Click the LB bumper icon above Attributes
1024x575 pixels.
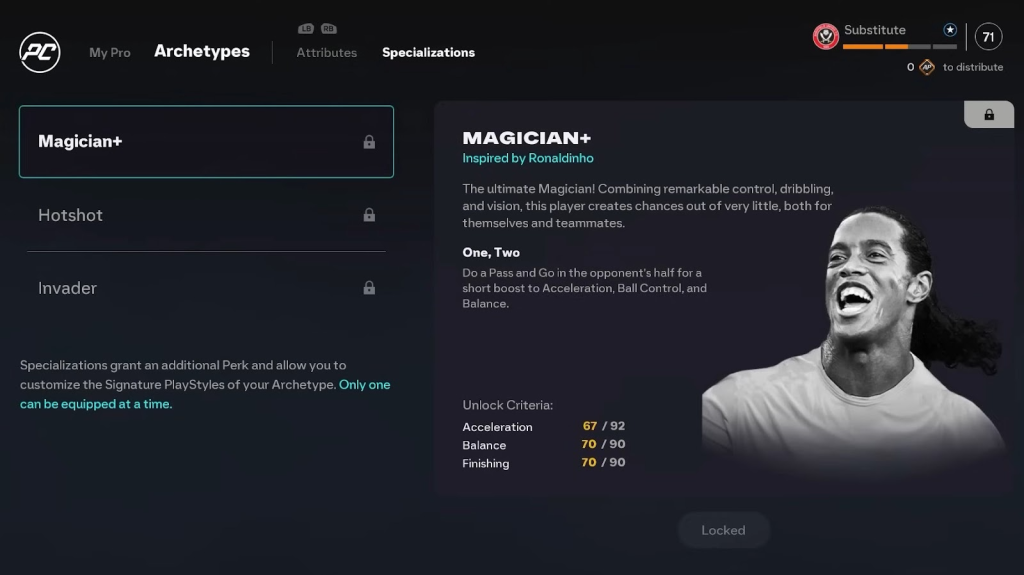(x=306, y=29)
